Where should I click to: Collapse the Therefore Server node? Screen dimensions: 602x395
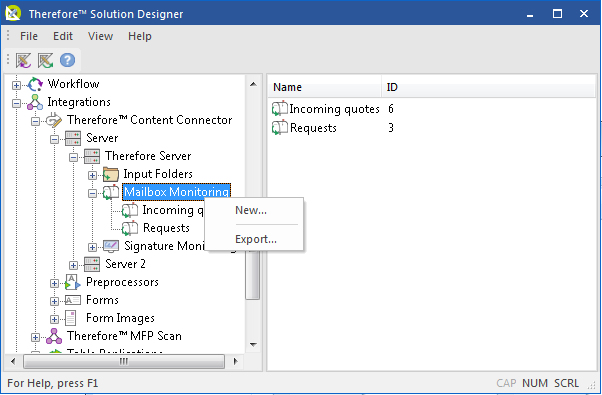tap(73, 157)
